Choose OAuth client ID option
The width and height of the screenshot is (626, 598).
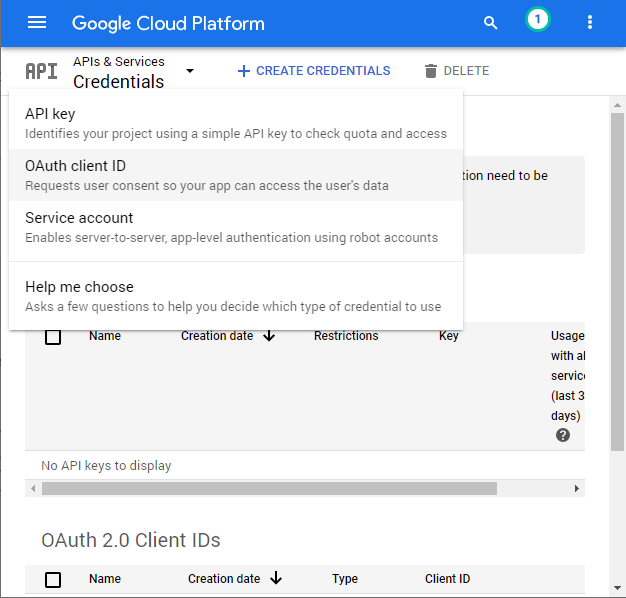(236, 175)
